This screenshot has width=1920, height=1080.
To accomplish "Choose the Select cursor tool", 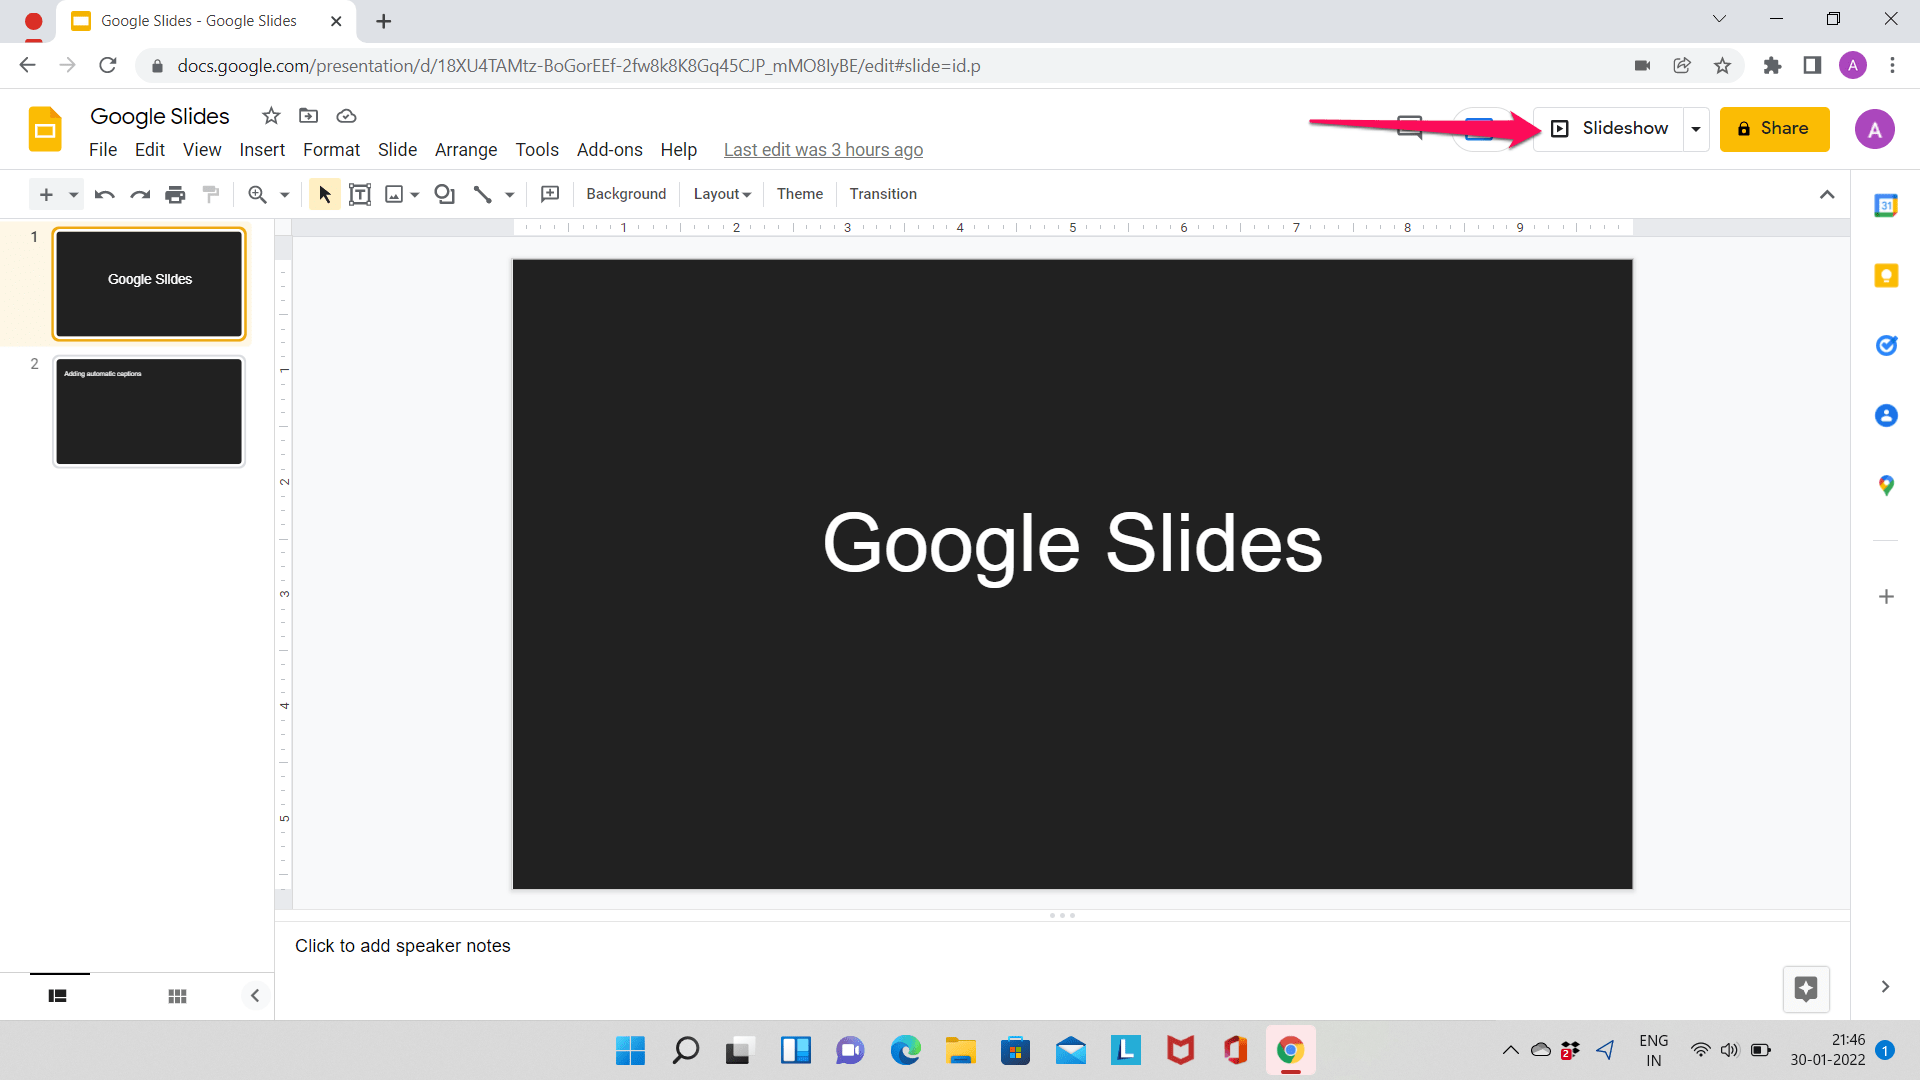I will coord(324,194).
